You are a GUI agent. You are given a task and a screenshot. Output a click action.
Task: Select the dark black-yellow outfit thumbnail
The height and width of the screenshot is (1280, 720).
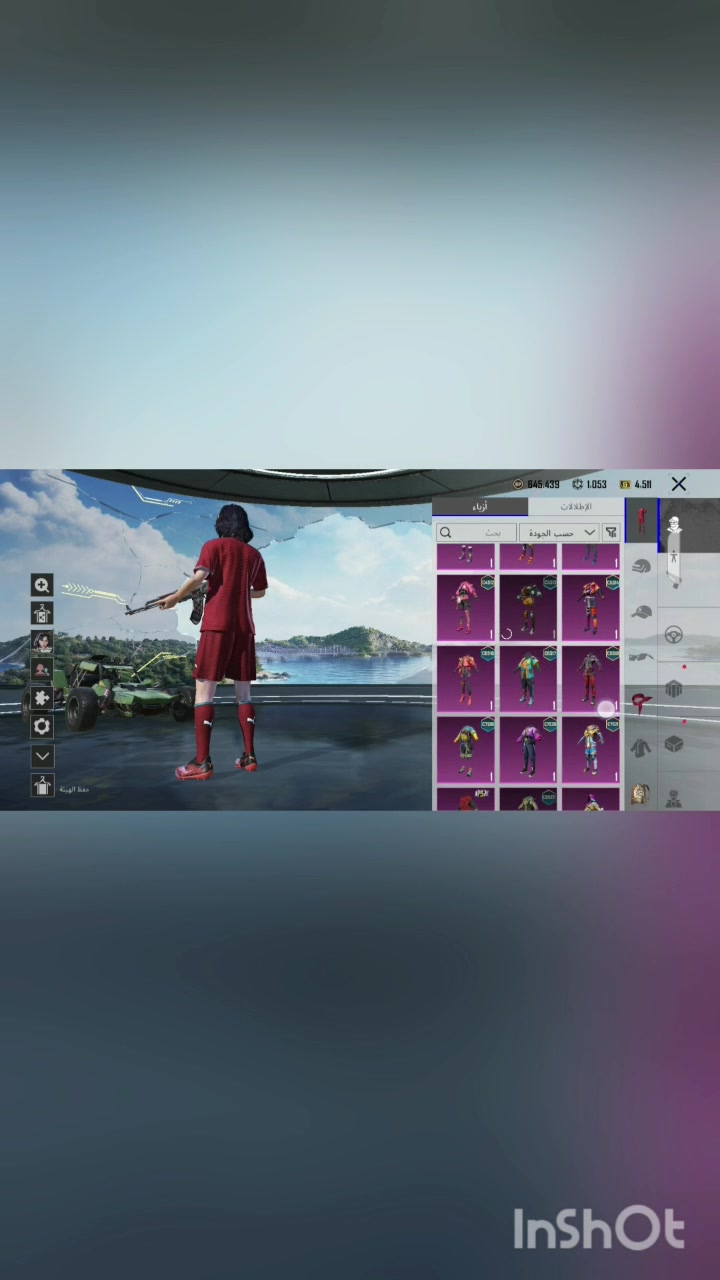pyautogui.click(x=528, y=608)
